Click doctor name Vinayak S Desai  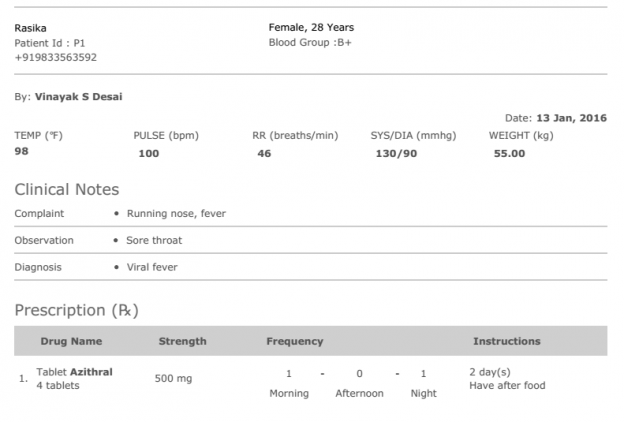tap(78, 97)
